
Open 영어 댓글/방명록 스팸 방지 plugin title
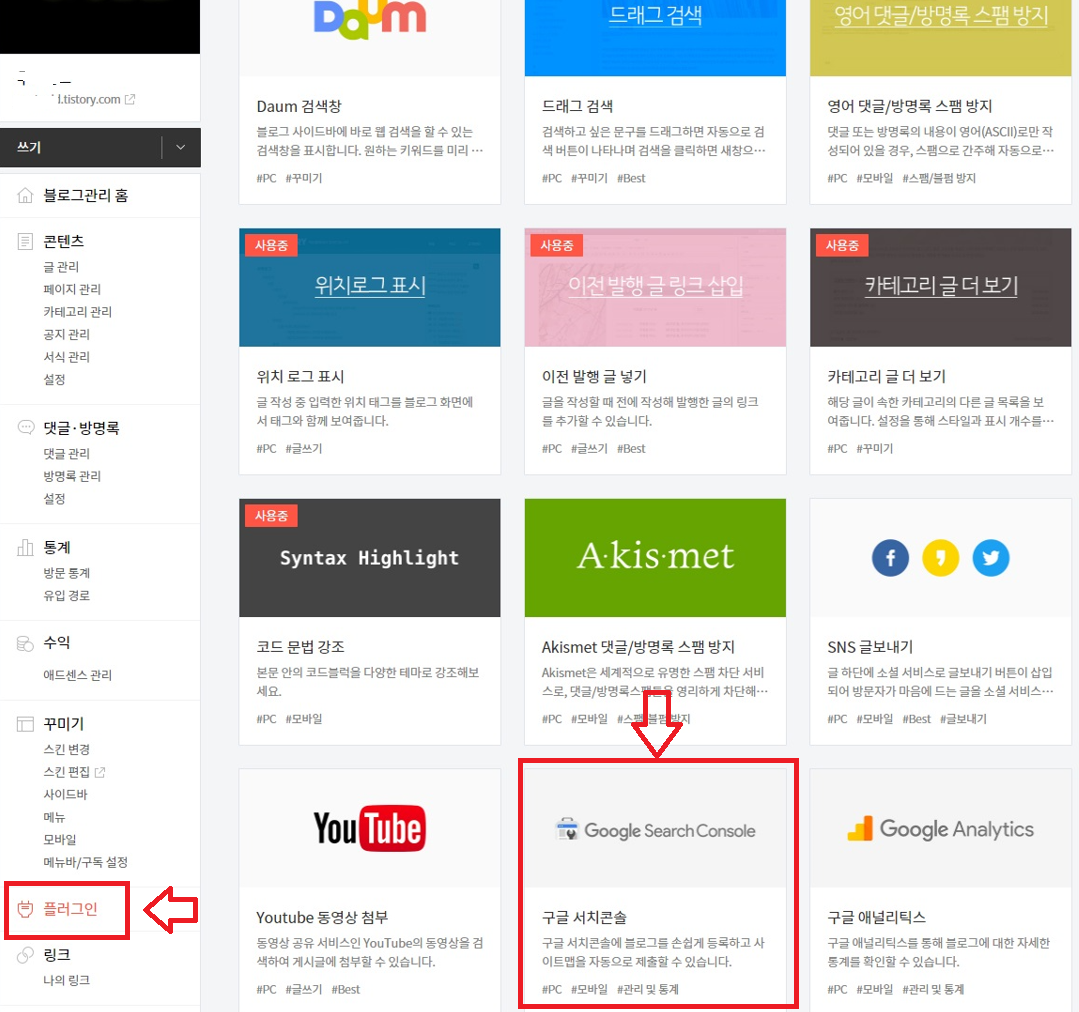click(x=910, y=107)
